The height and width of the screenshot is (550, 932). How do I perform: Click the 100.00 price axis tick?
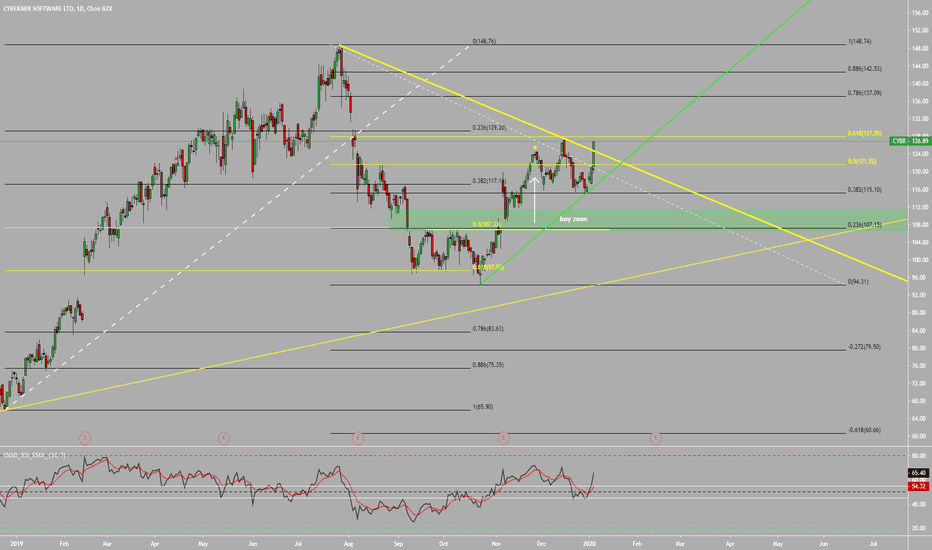pos(919,260)
